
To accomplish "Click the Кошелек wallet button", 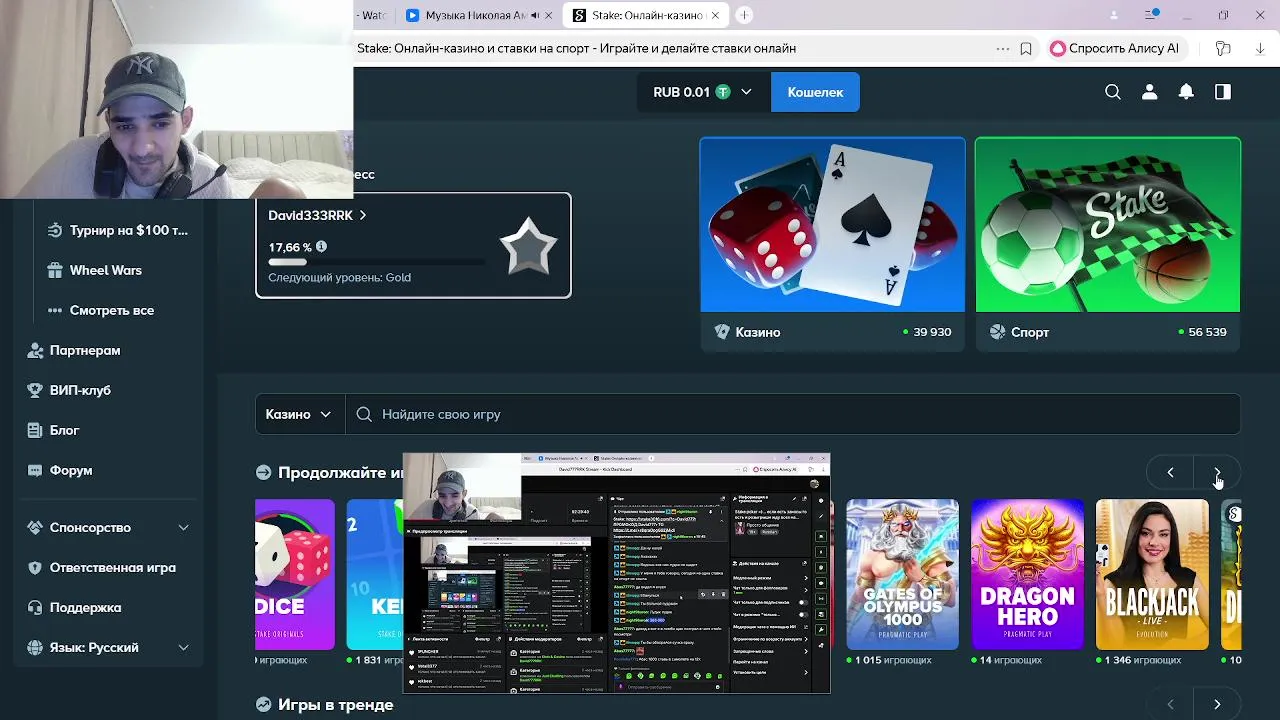I will click(x=815, y=92).
